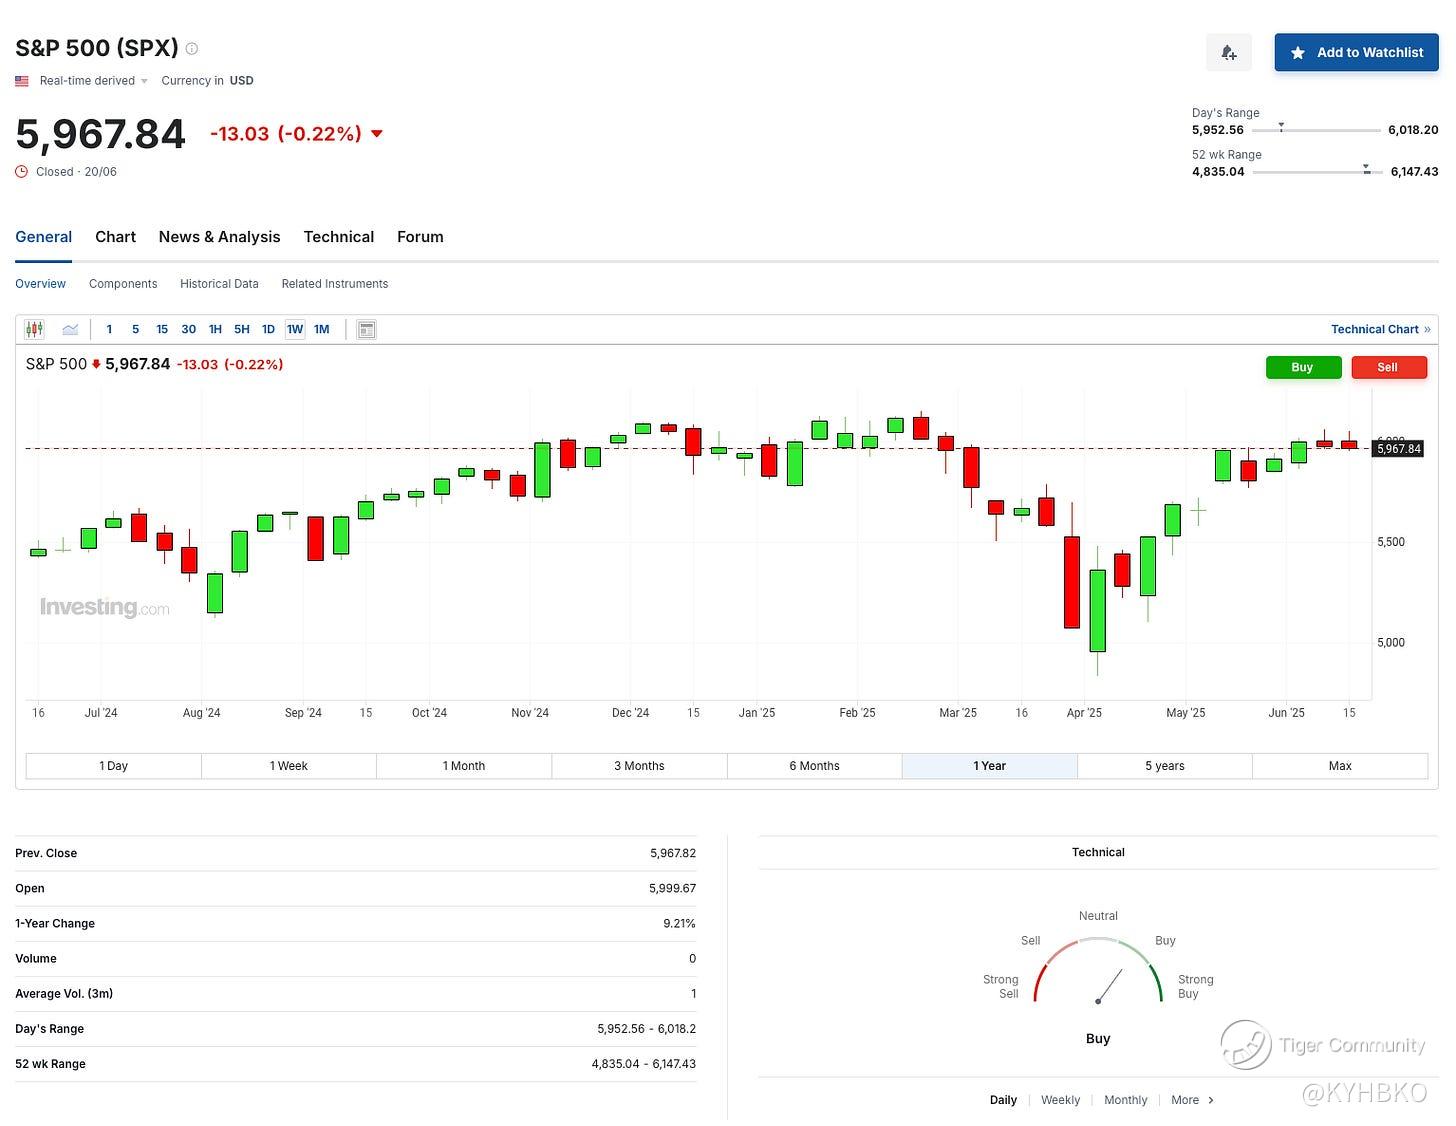The height and width of the screenshot is (1126, 1456).
Task: Select Daily technical timeframe
Action: pyautogui.click(x=1003, y=1100)
